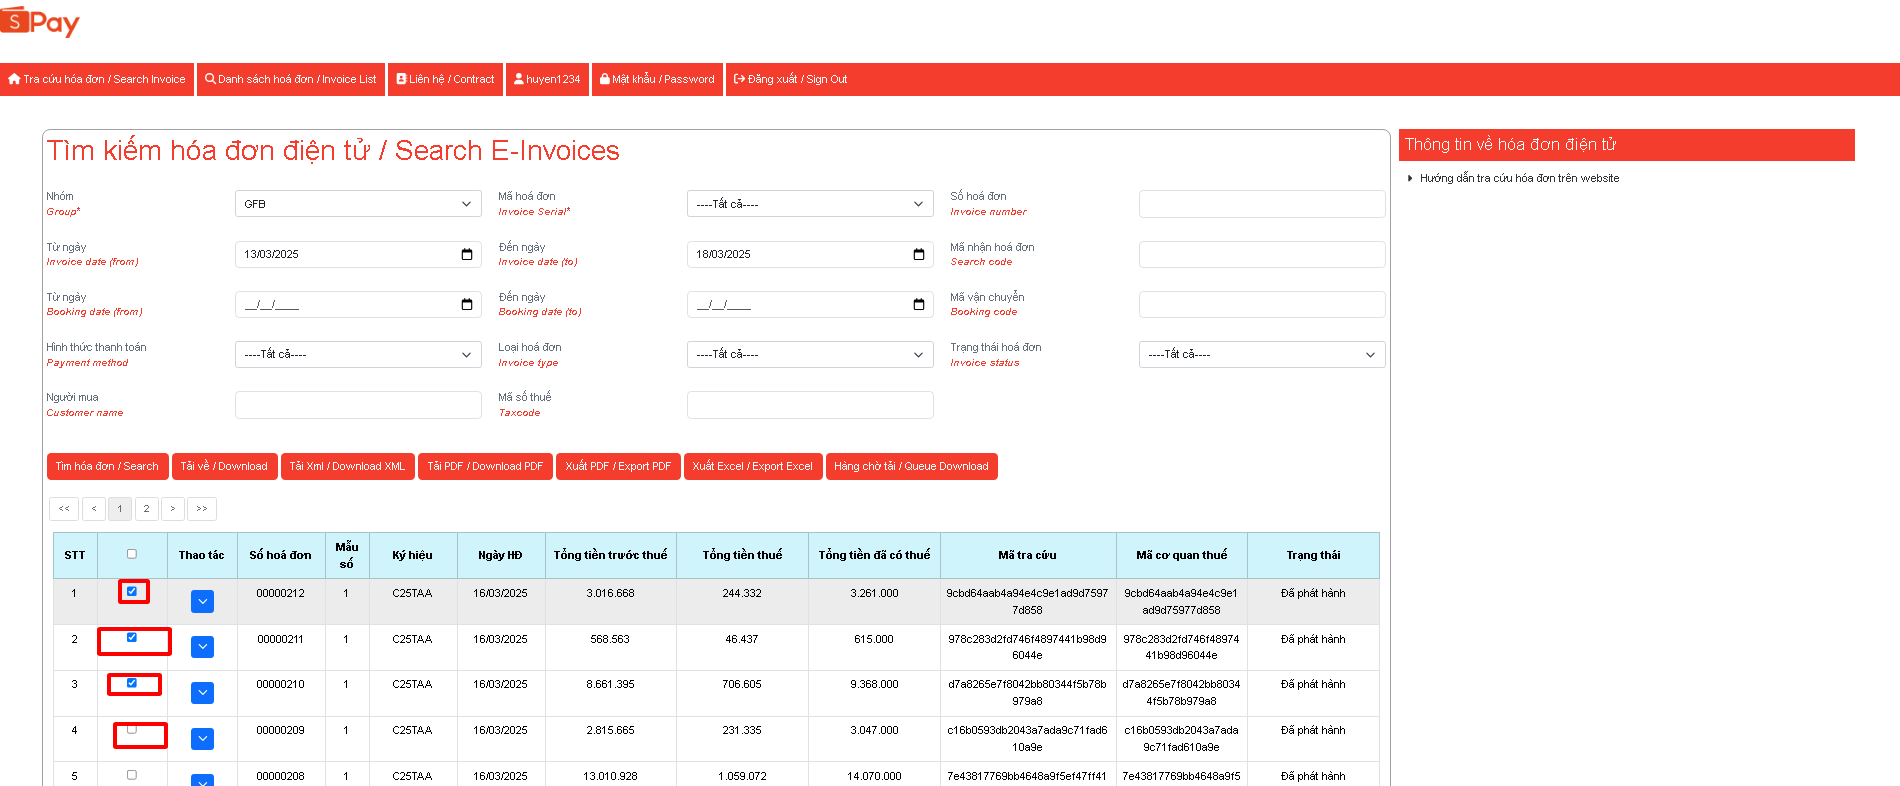The height and width of the screenshot is (786, 1900).
Task: Uncheck the checkbox for invoice row 2
Action: pos(132,638)
